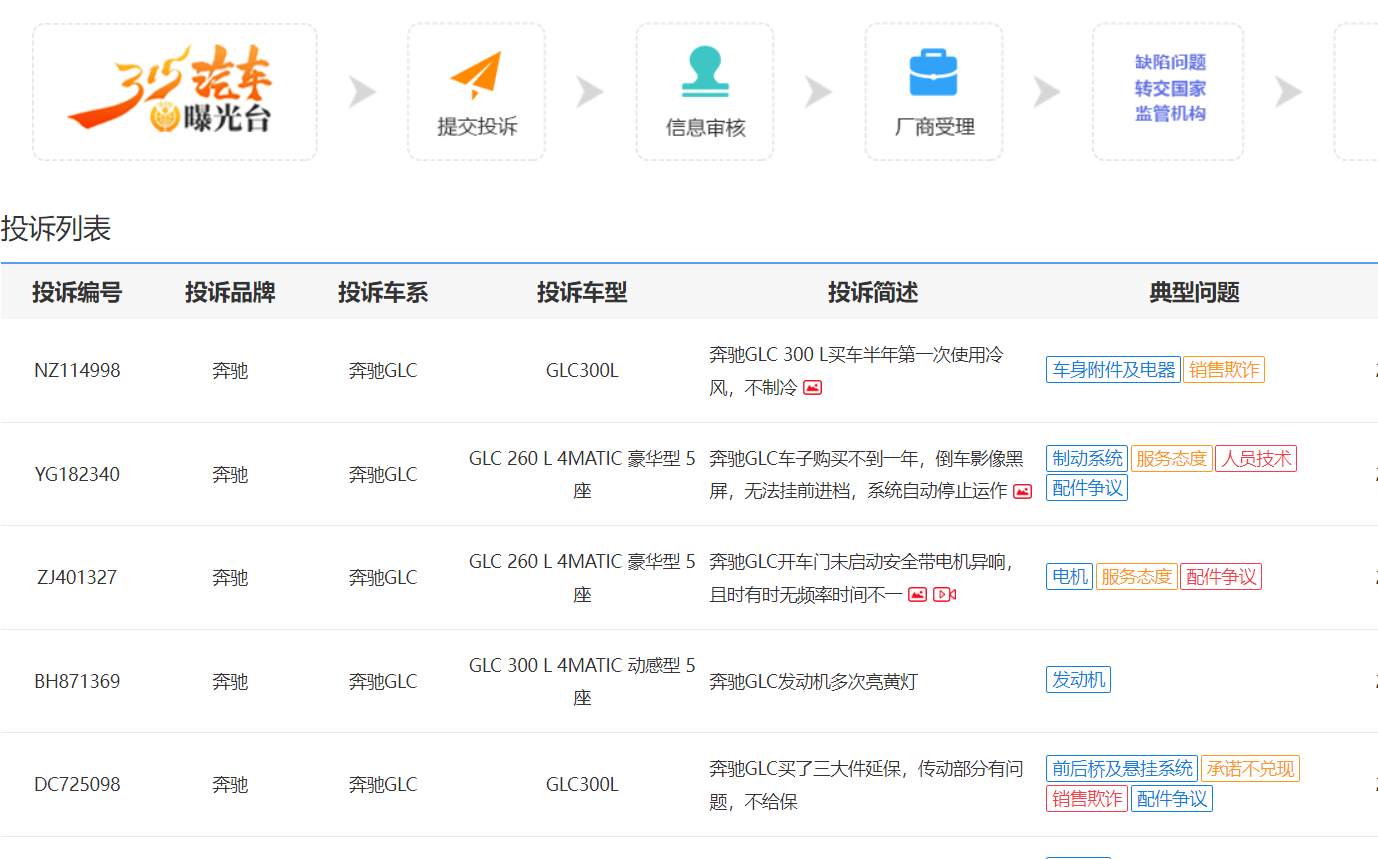The image size is (1378, 859).
Task: Click the 投诉品牌 column header
Action: [230, 293]
